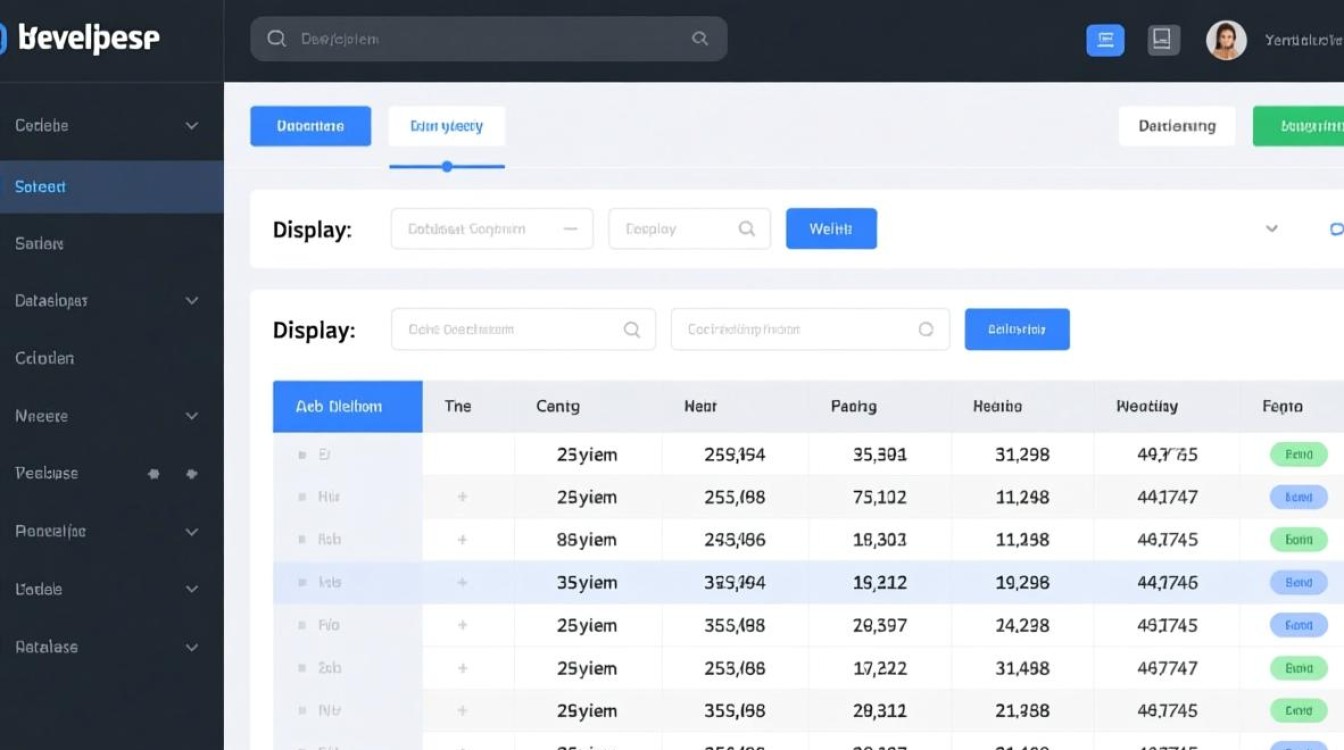Click the 'Paohg' column header
Image resolution: width=1344 pixels, height=750 pixels.
pyautogui.click(x=853, y=407)
